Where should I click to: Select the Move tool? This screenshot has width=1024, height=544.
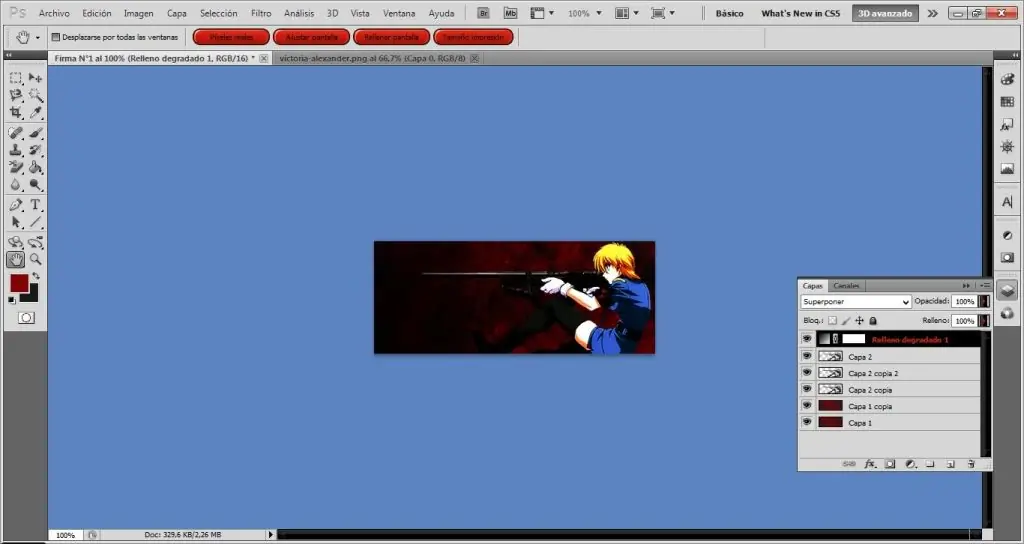tap(35, 78)
